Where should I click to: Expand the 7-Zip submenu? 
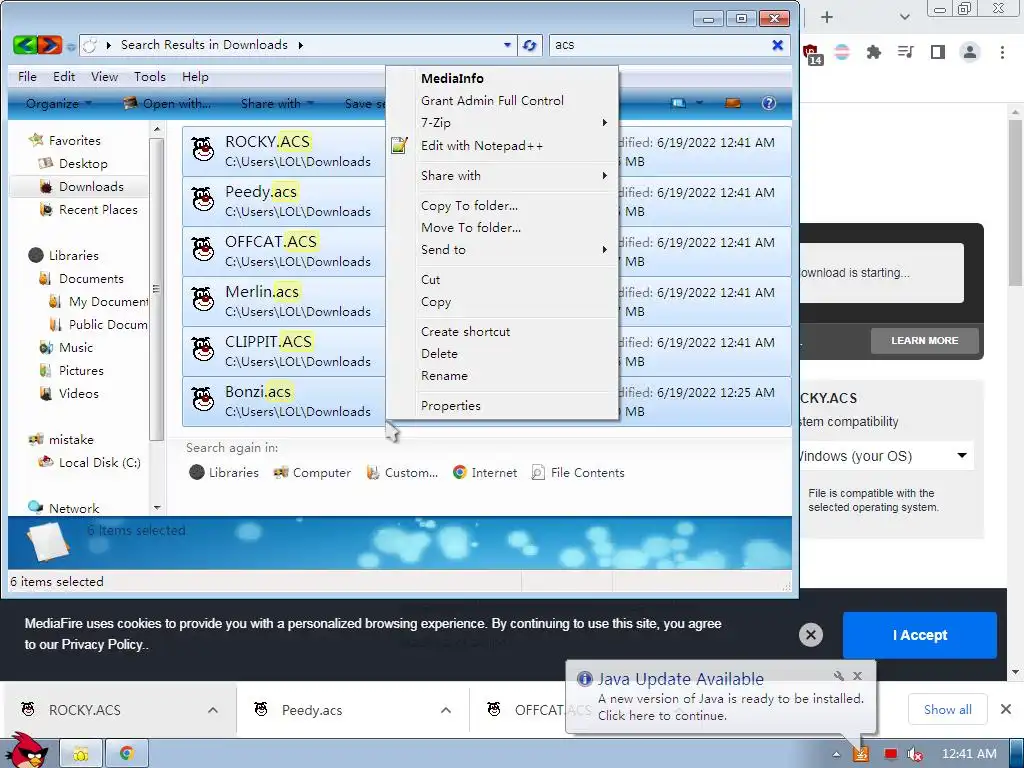coord(502,122)
